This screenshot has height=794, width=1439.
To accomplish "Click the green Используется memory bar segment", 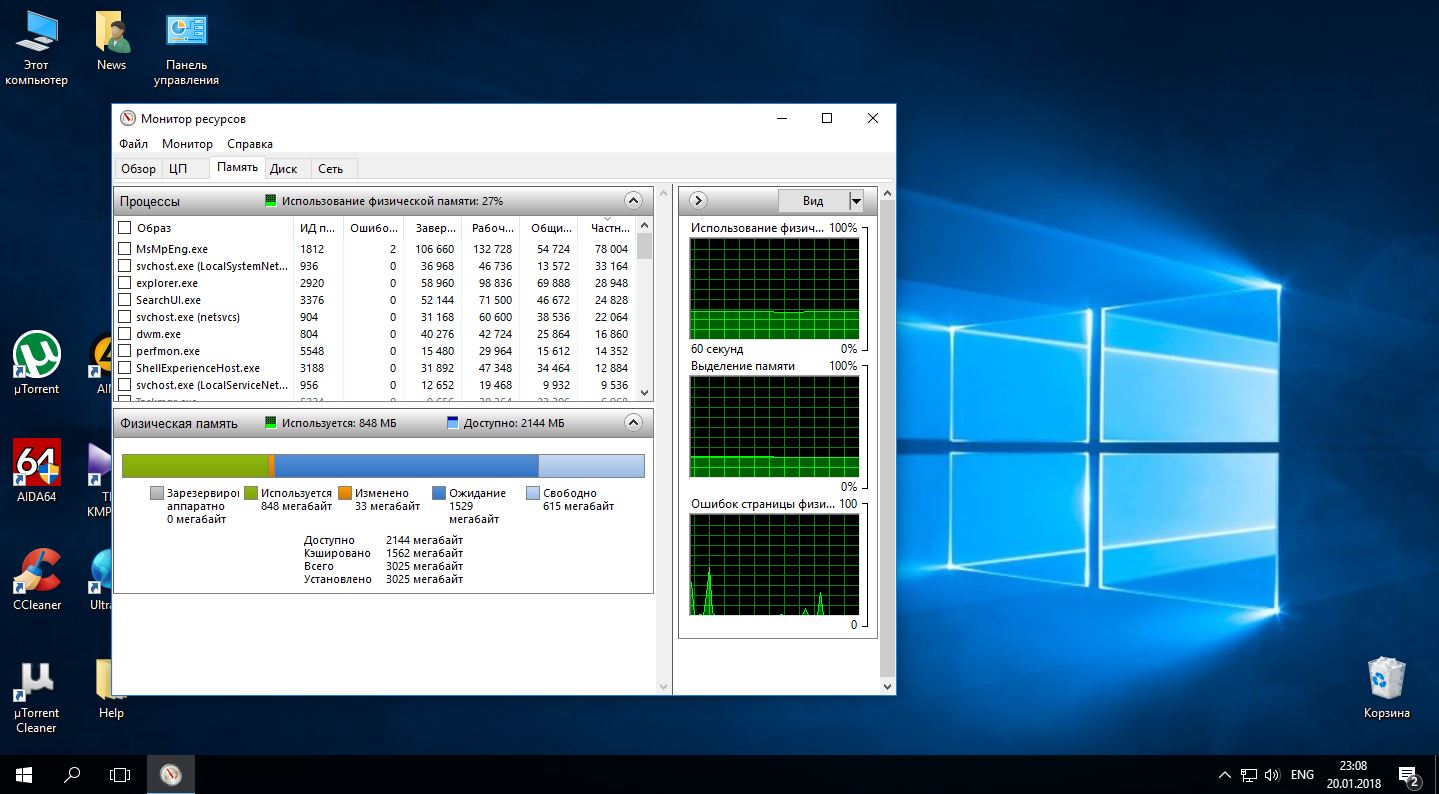I will click(x=195, y=466).
